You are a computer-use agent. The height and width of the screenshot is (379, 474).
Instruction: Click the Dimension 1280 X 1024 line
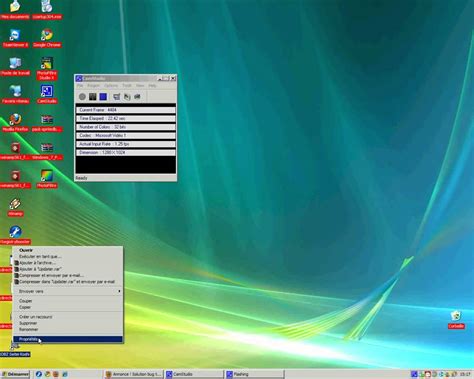(x=125, y=152)
